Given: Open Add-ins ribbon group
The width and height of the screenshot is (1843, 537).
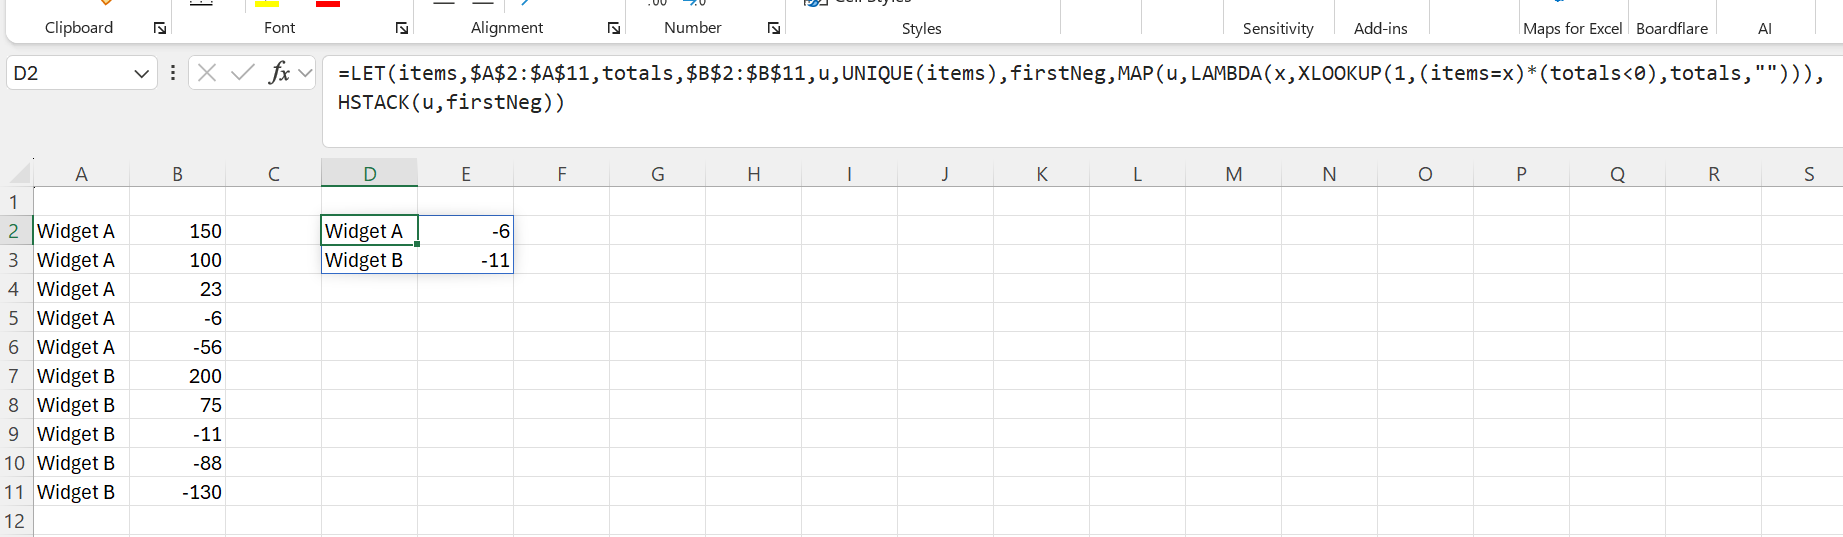Looking at the screenshot, I should pyautogui.click(x=1380, y=28).
